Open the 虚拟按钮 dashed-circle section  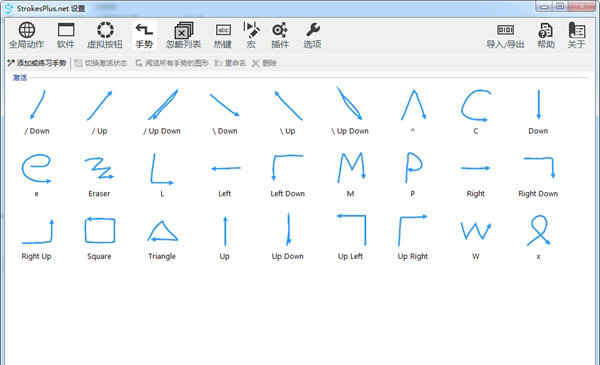[x=105, y=35]
